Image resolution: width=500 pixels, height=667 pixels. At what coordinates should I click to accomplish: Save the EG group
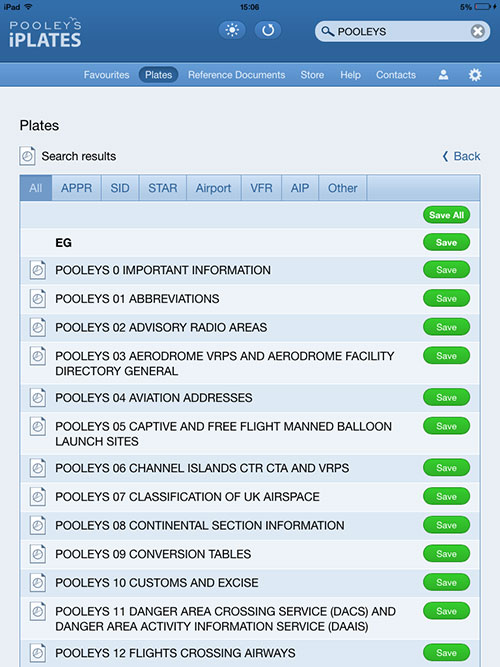[446, 242]
